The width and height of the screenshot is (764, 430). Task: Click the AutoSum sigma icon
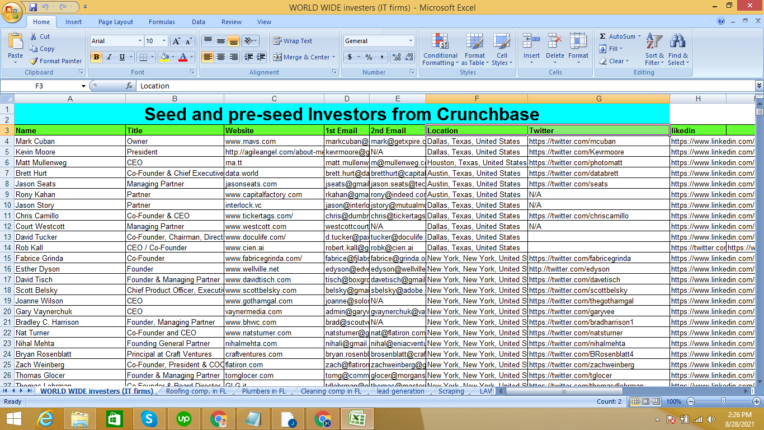click(x=603, y=37)
